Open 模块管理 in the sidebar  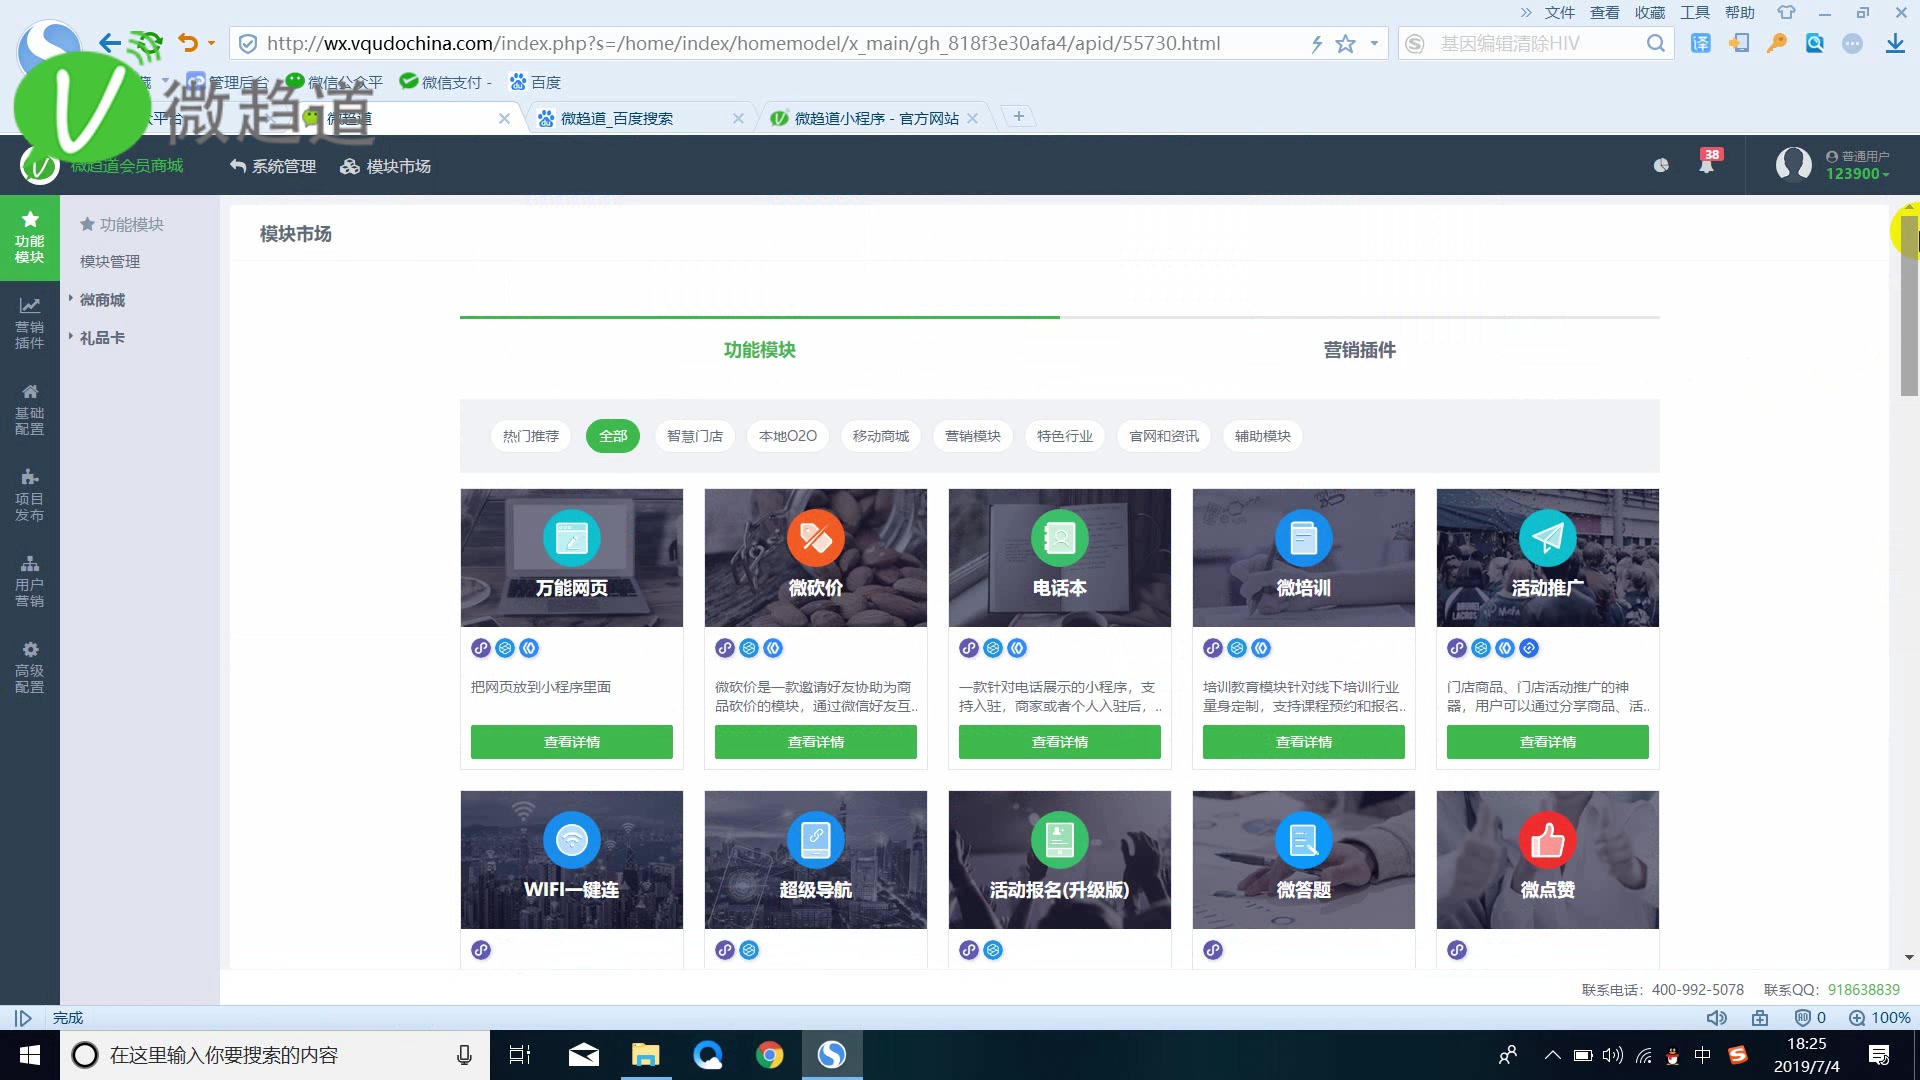[x=110, y=262]
